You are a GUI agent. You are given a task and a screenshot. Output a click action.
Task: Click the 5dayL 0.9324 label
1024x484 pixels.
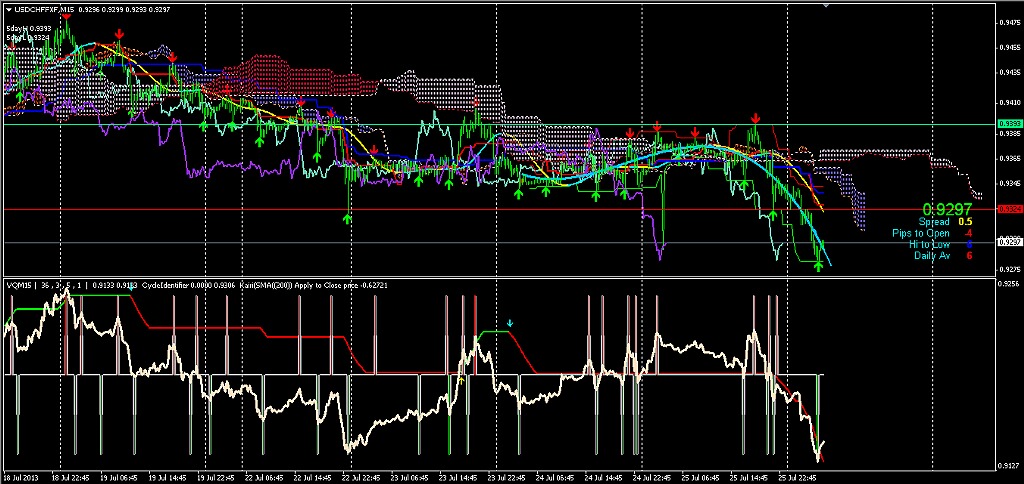point(28,38)
